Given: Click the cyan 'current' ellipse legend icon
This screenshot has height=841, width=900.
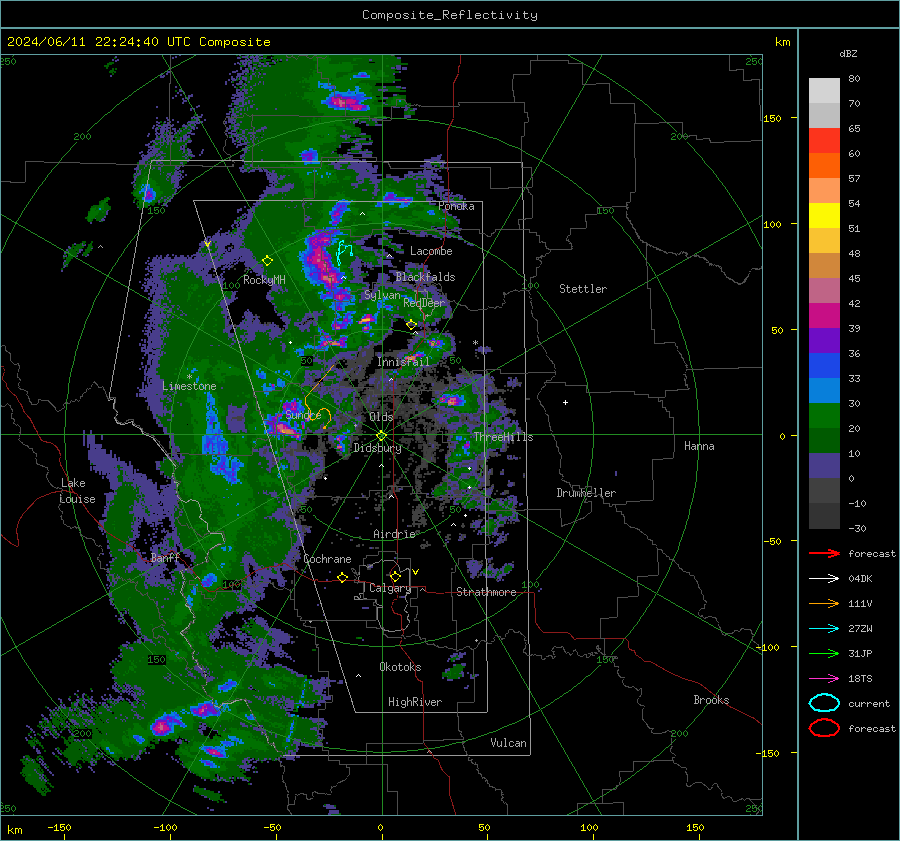Looking at the screenshot, I should (x=824, y=703).
